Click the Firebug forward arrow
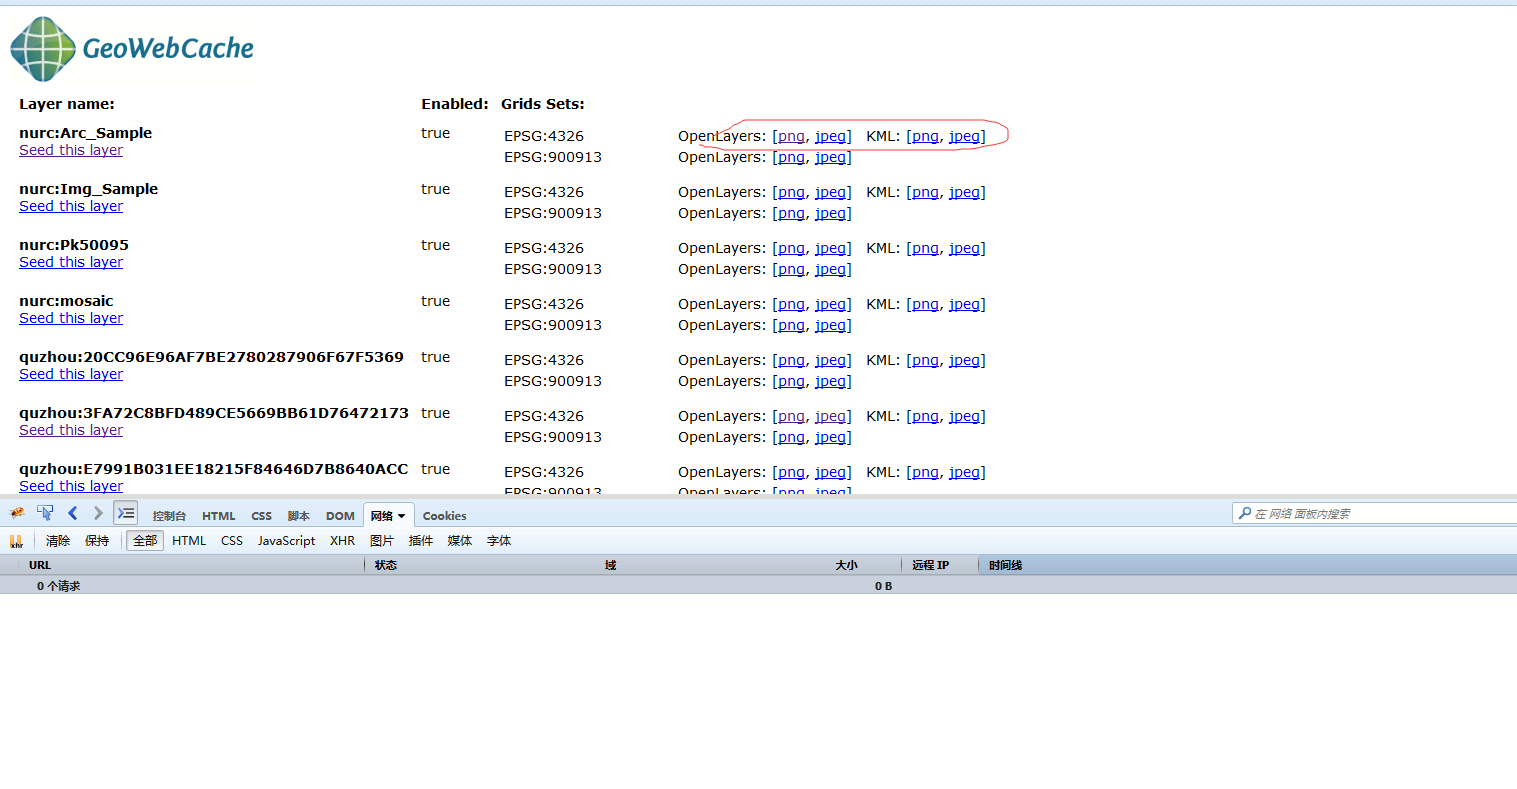 (x=98, y=514)
